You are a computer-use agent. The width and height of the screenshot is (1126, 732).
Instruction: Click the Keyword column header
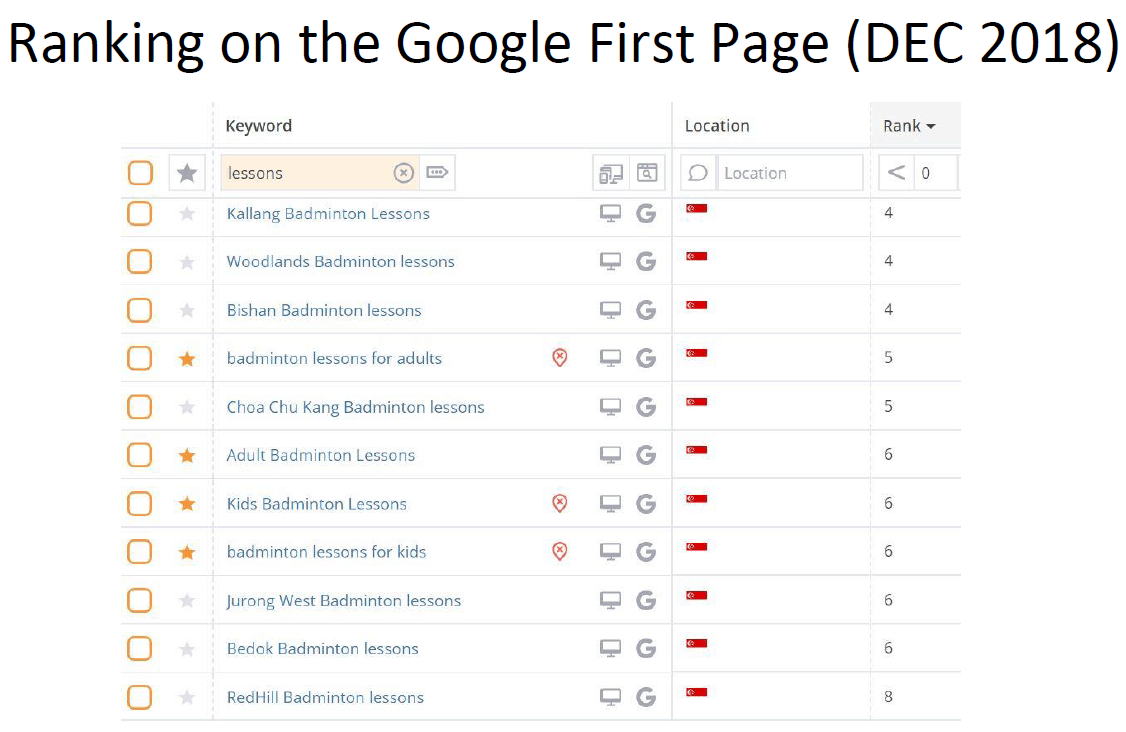pyautogui.click(x=259, y=126)
